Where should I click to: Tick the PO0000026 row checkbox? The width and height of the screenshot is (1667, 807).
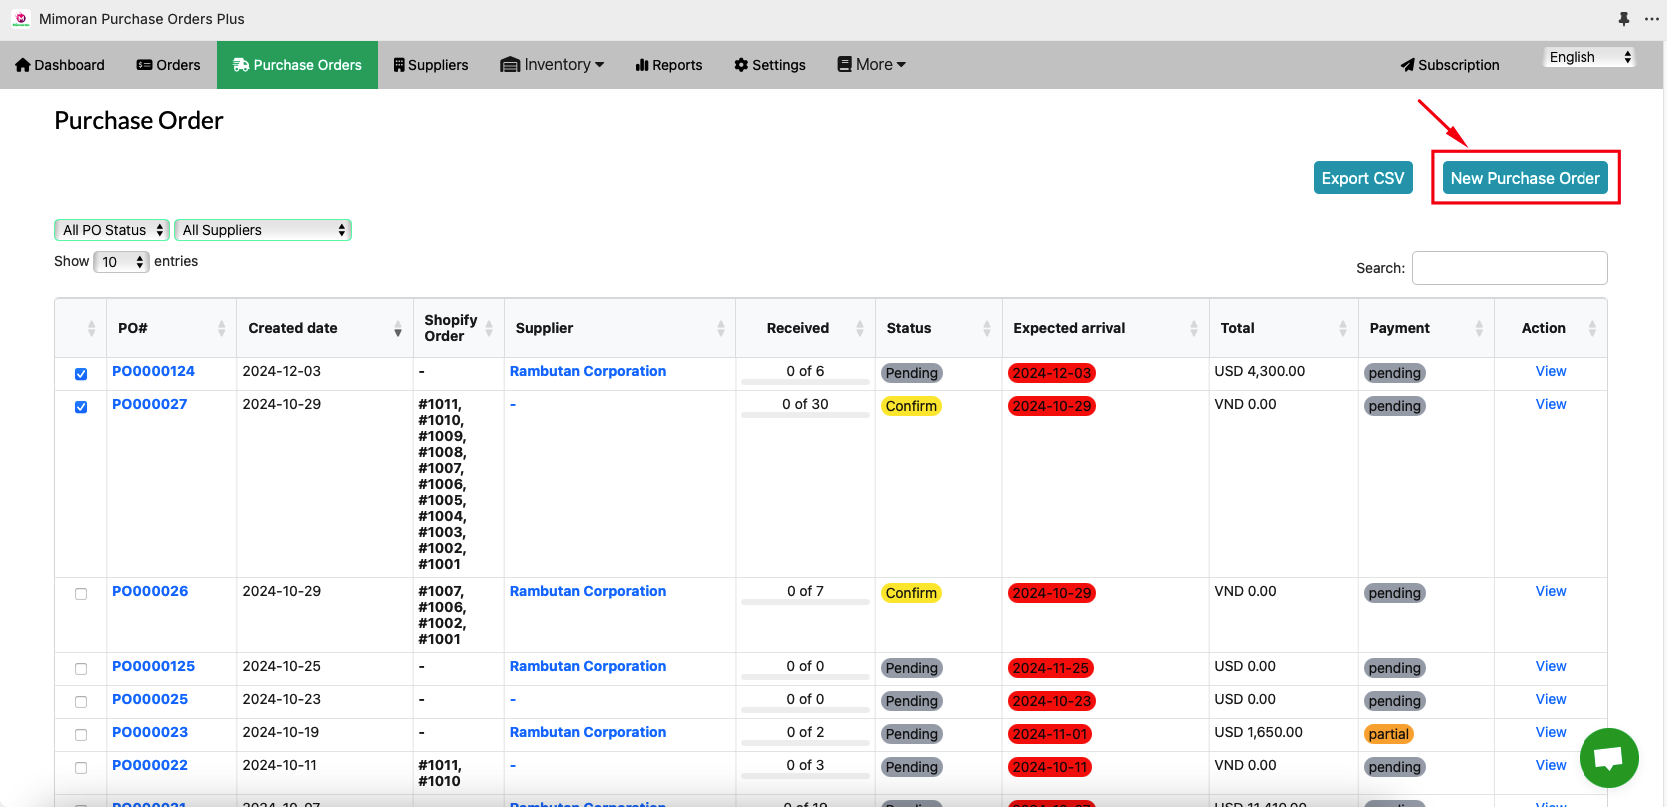point(81,594)
